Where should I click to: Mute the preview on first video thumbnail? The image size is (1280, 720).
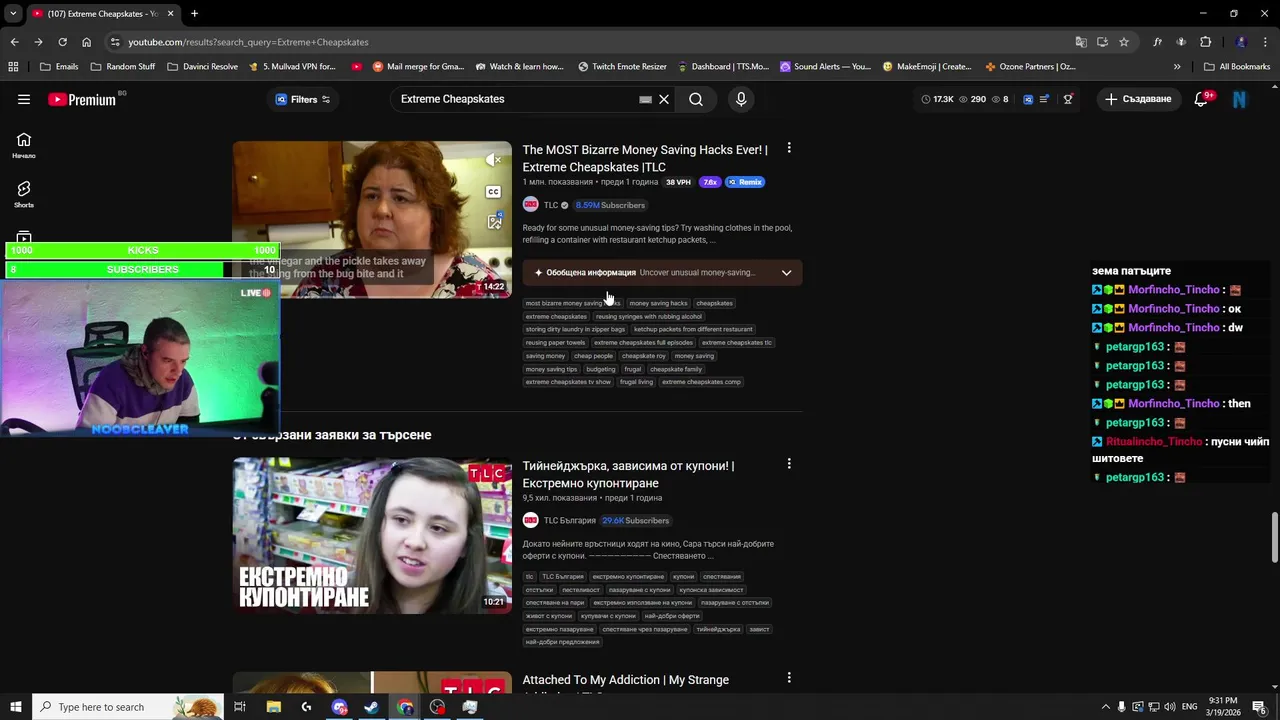[494, 160]
